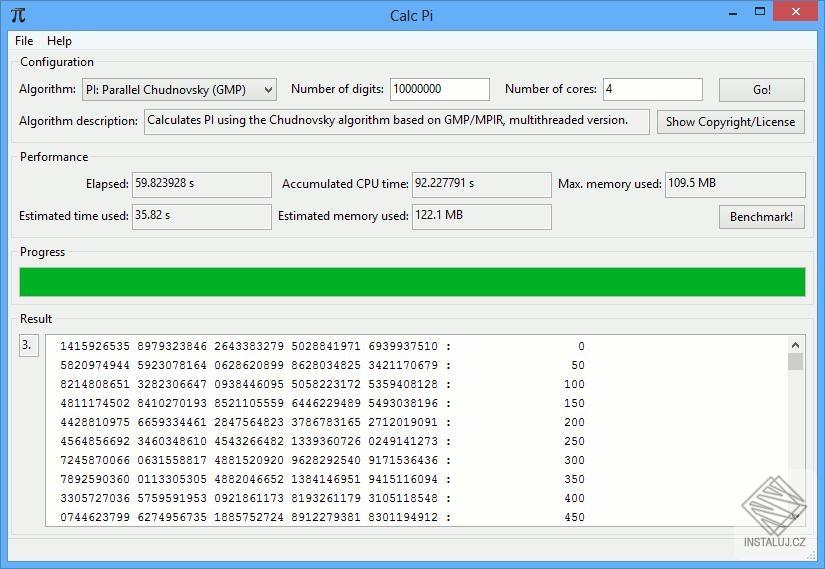
Task: Click Show Copyright/License button
Action: coord(730,122)
